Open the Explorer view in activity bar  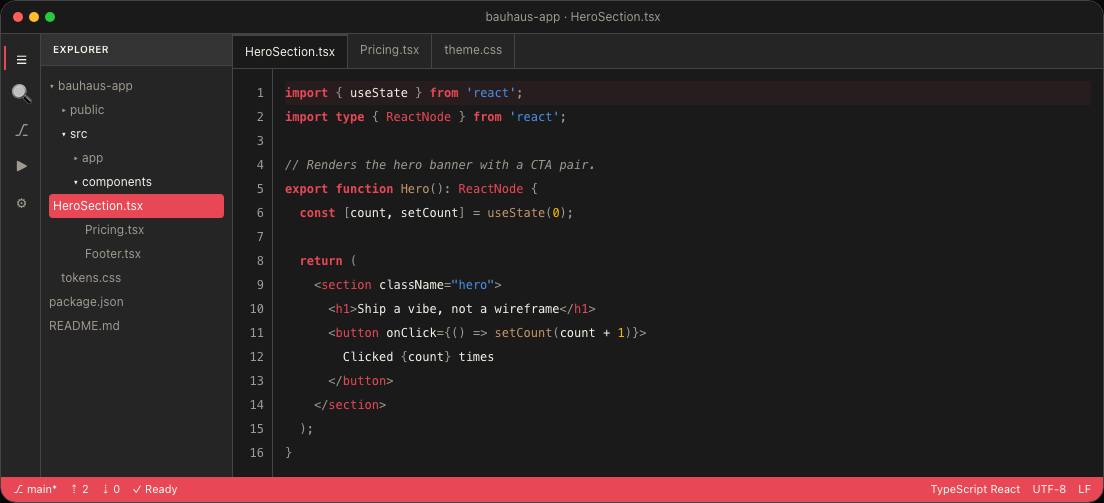pyautogui.click(x=21, y=60)
